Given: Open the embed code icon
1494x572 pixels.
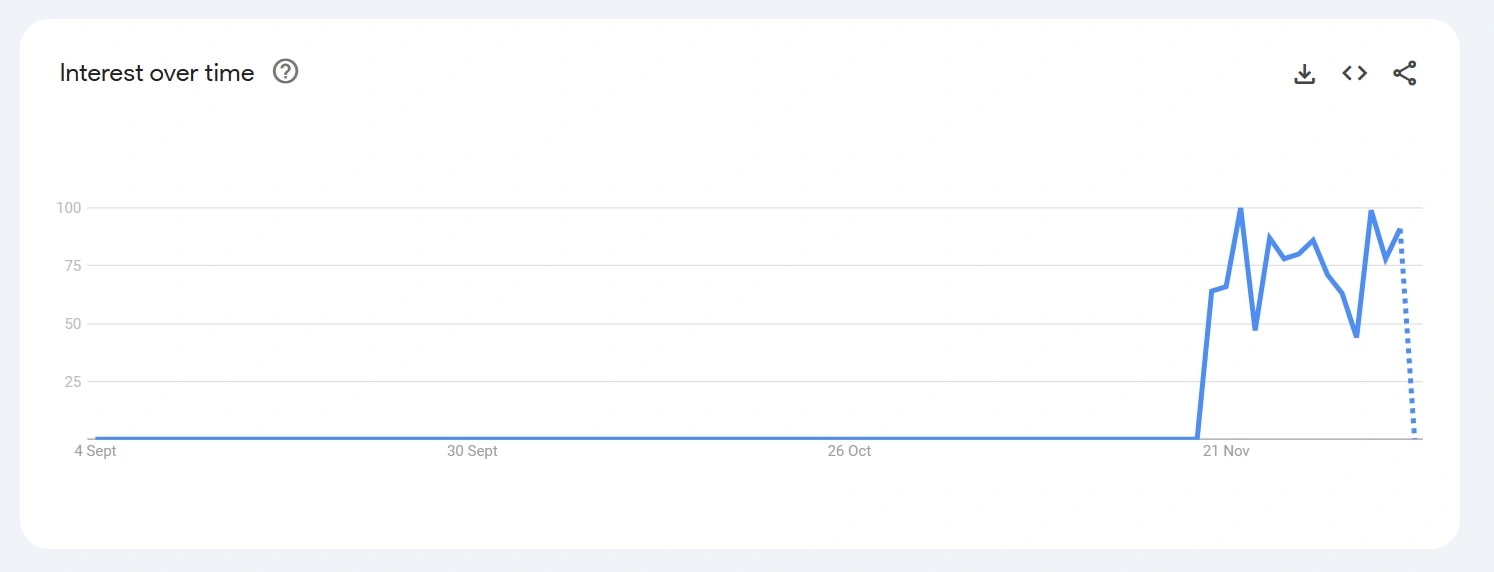Looking at the screenshot, I should (x=1354, y=73).
